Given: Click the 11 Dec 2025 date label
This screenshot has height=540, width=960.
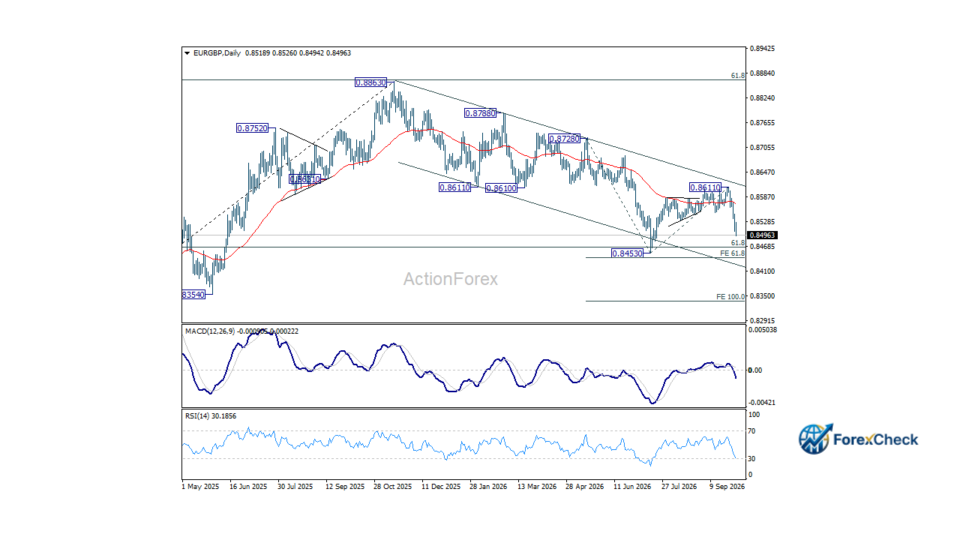Looking at the screenshot, I should [x=441, y=487].
